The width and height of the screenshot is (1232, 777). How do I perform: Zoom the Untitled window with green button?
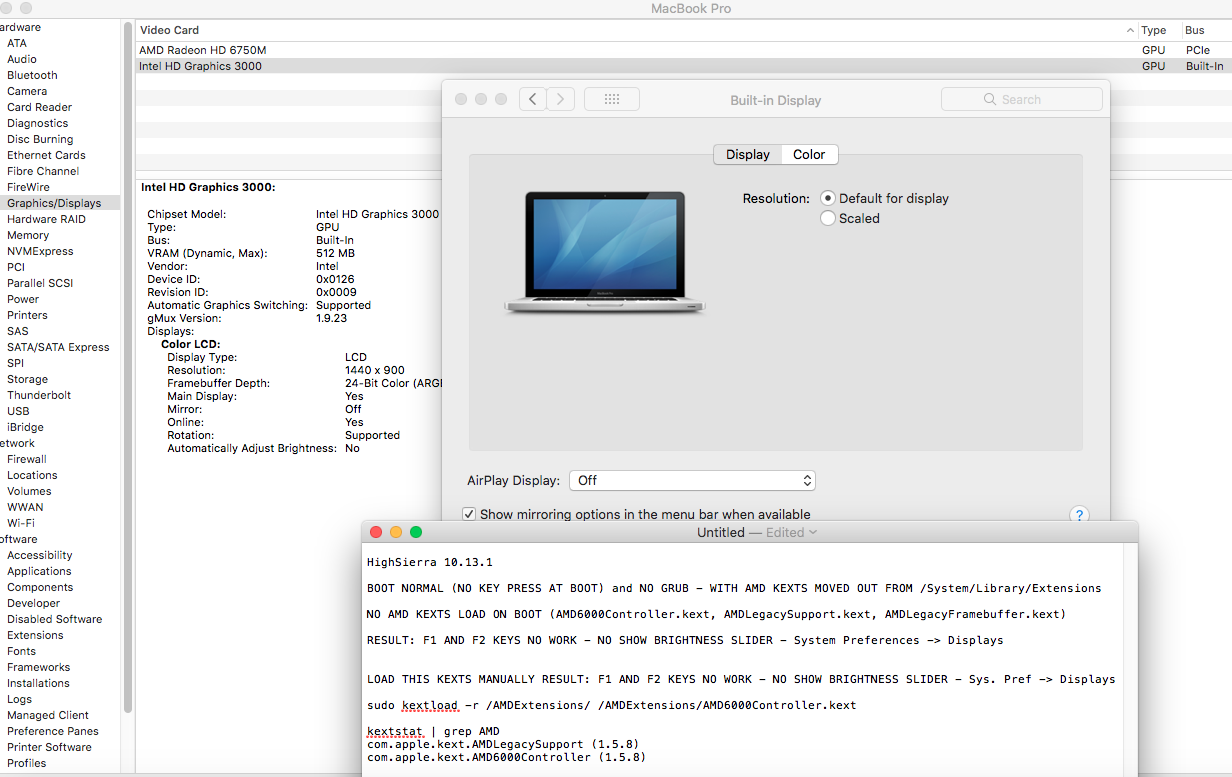point(416,532)
